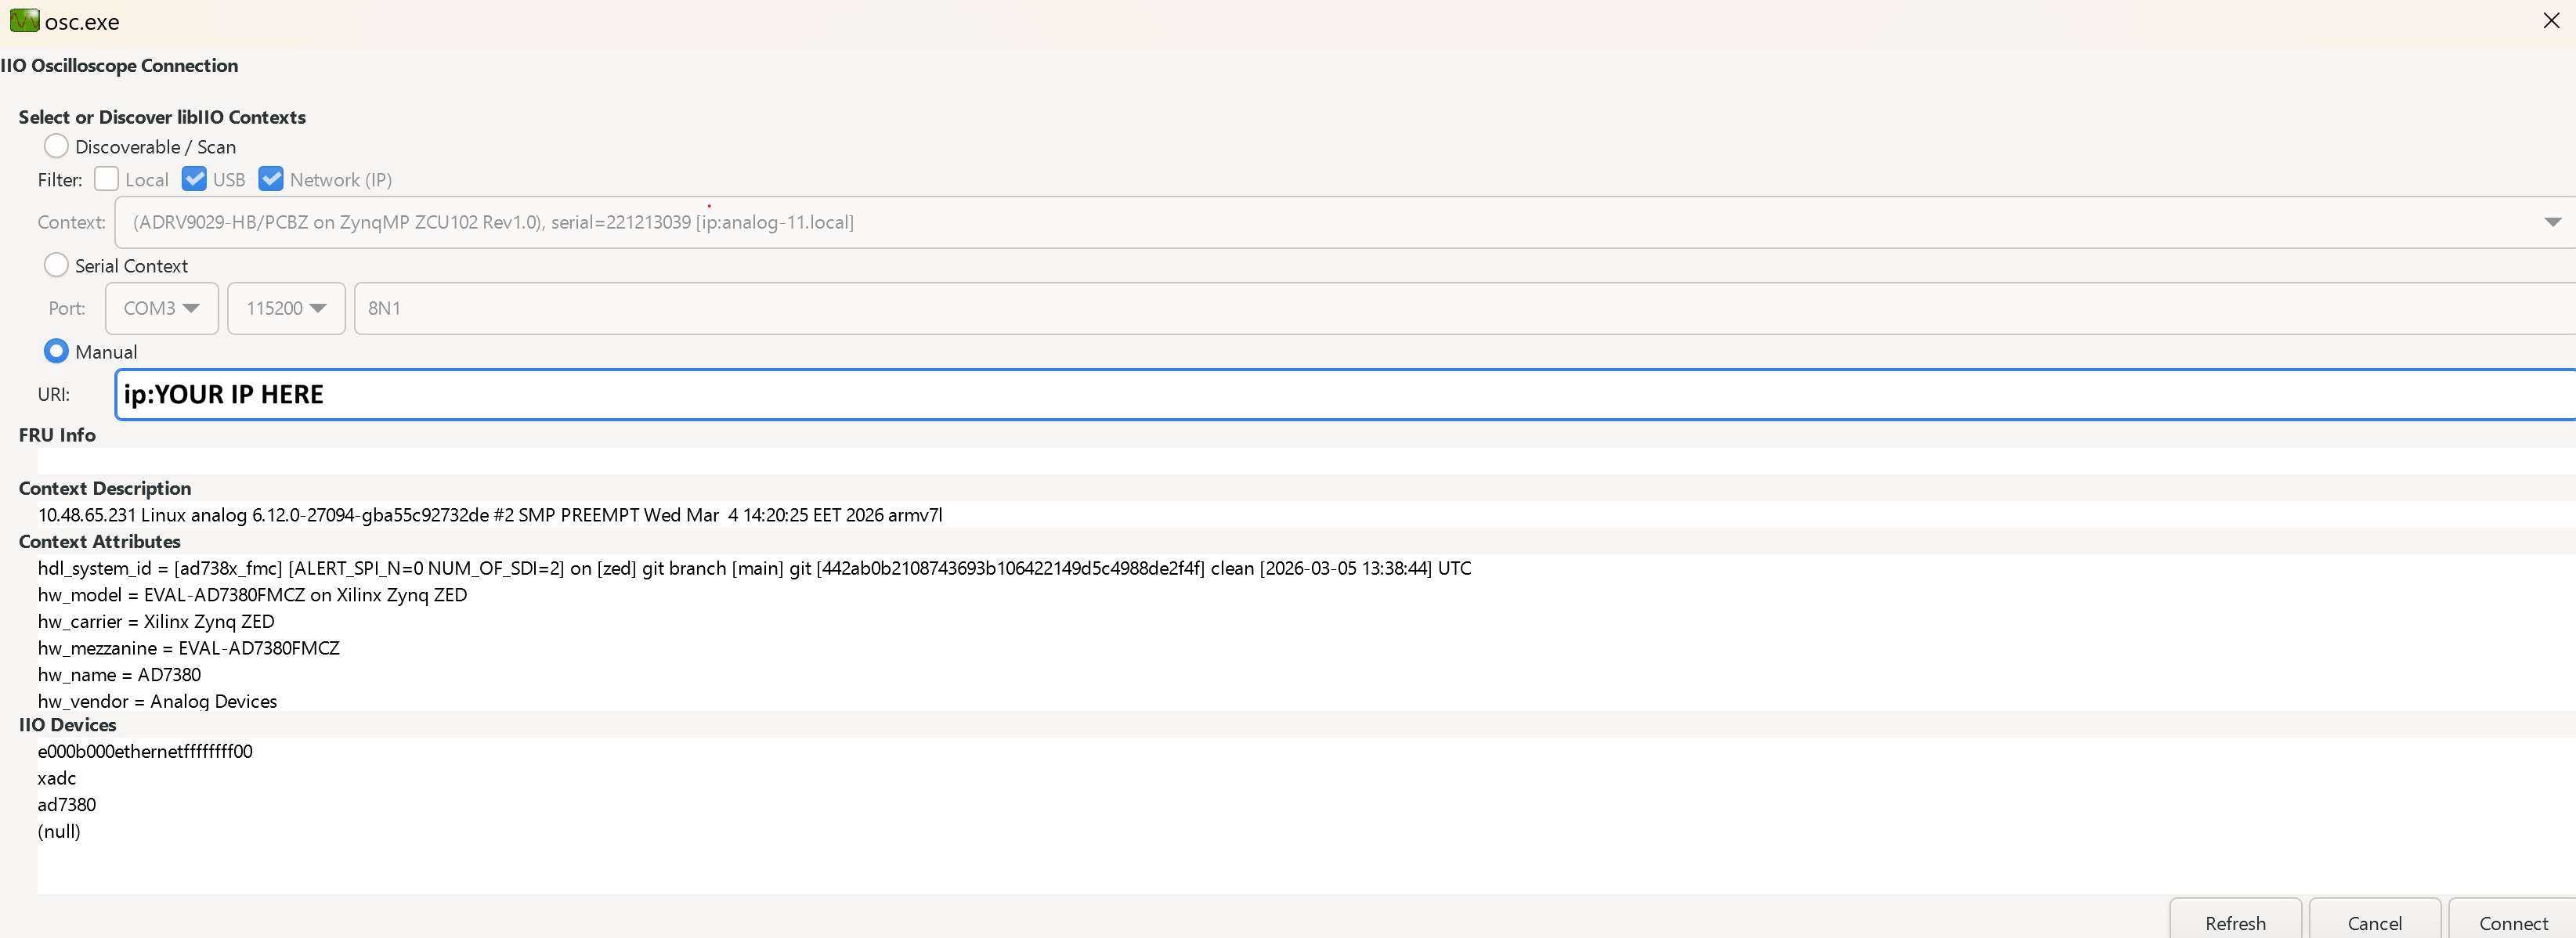The image size is (2576, 938).
Task: Select the ad7380 device in IIO Devices
Action: (66, 804)
